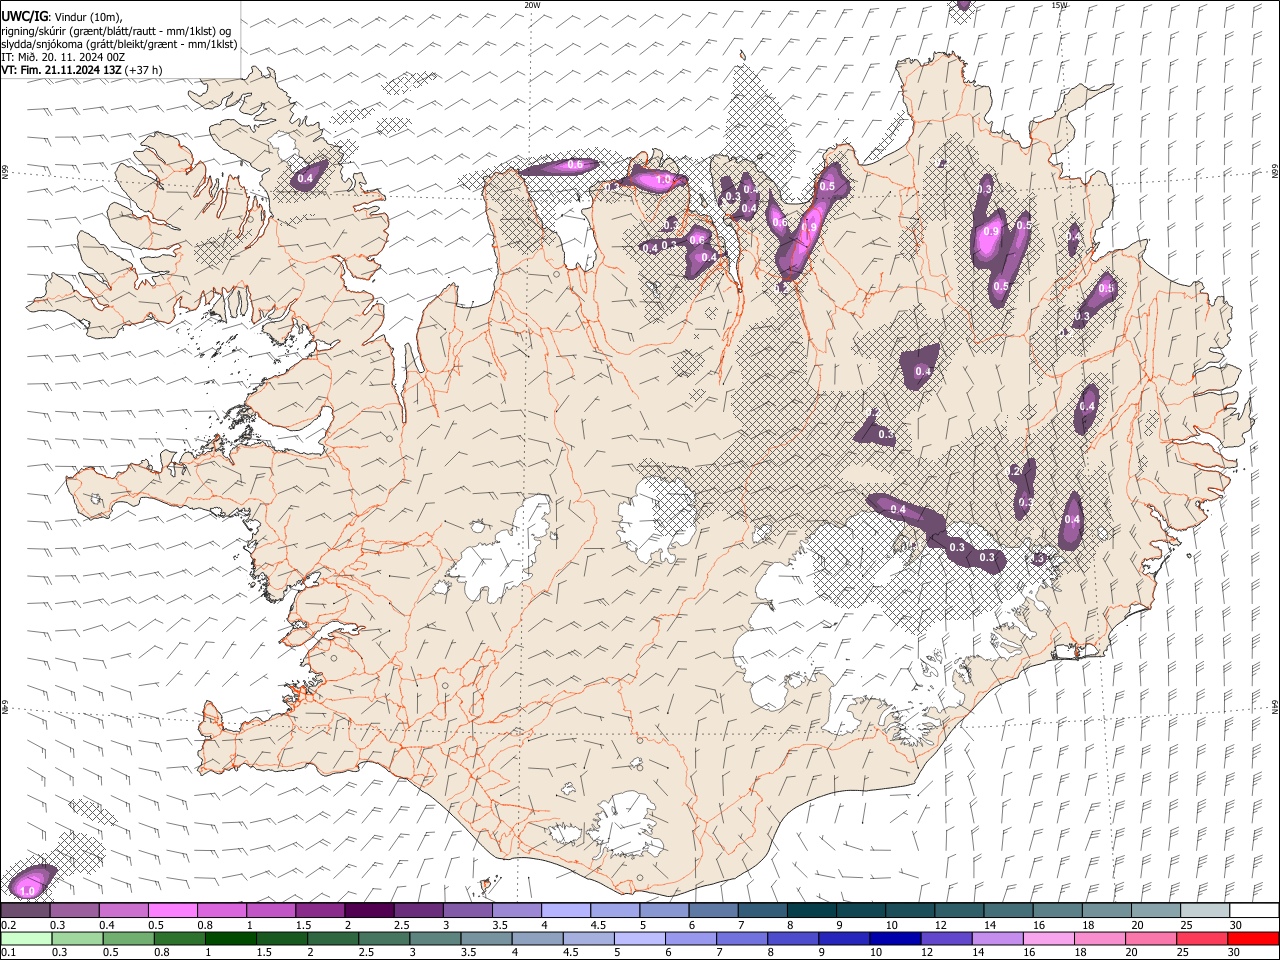Click the '0.2' label under the top legend row

coord(7,925)
